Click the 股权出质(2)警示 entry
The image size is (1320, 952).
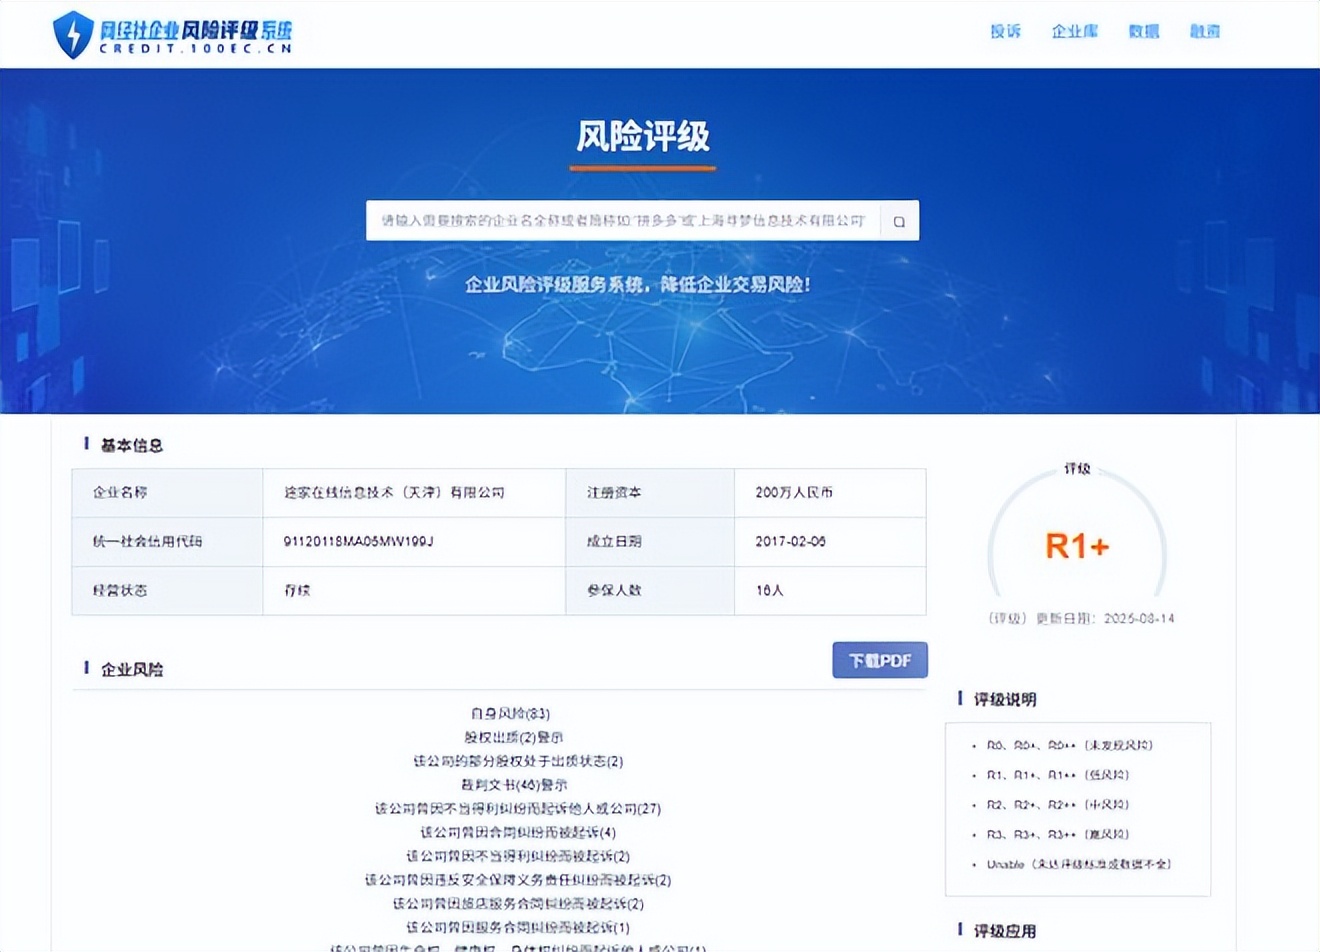pos(514,737)
